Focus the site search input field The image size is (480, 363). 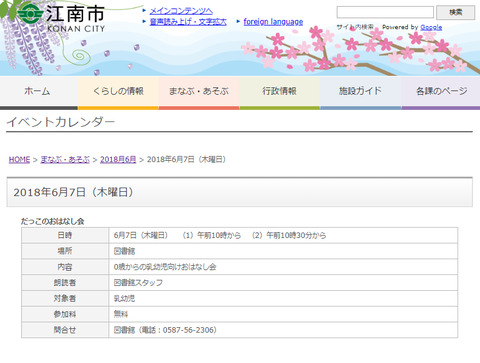[x=385, y=12]
